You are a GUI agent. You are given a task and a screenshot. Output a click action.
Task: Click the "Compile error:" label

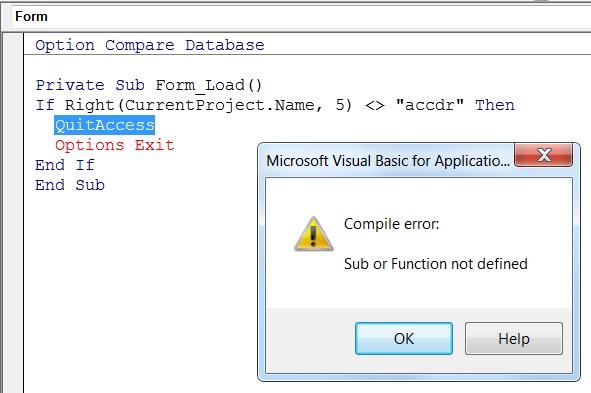tap(391, 224)
